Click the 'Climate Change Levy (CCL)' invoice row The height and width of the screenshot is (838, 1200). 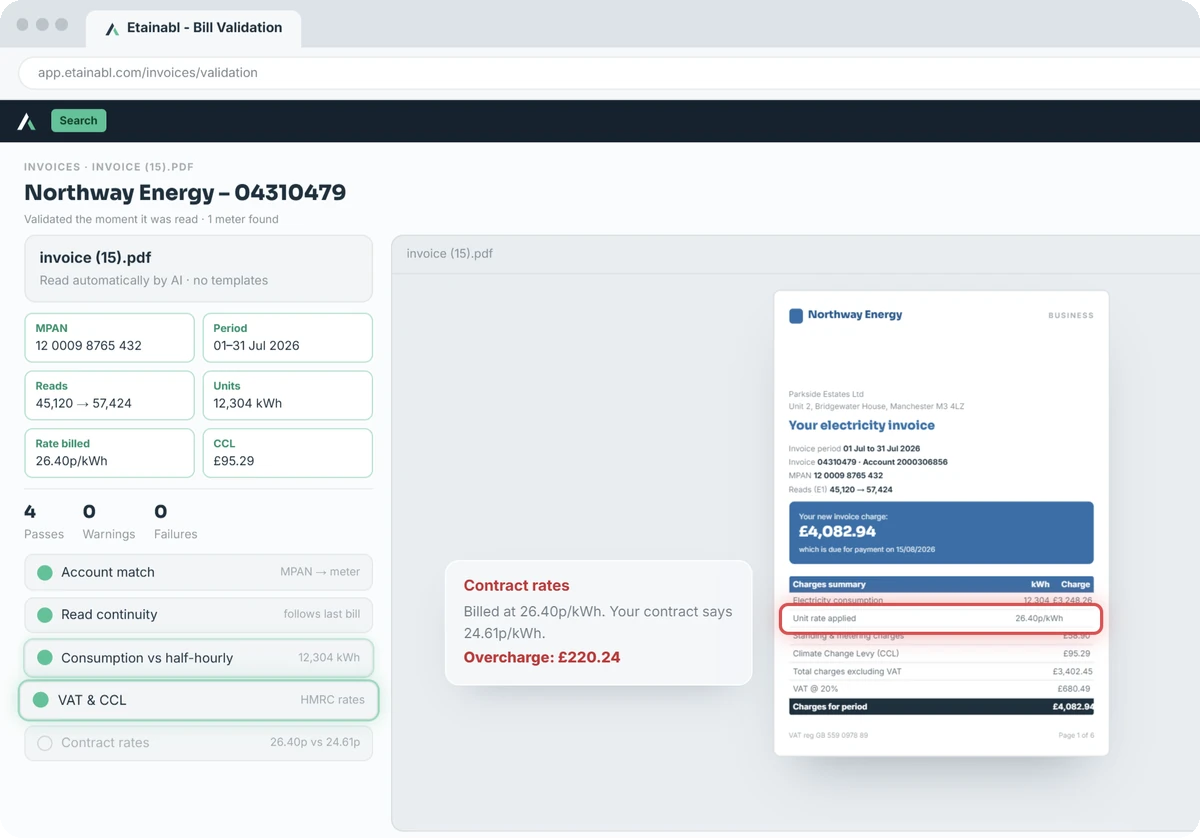941,653
